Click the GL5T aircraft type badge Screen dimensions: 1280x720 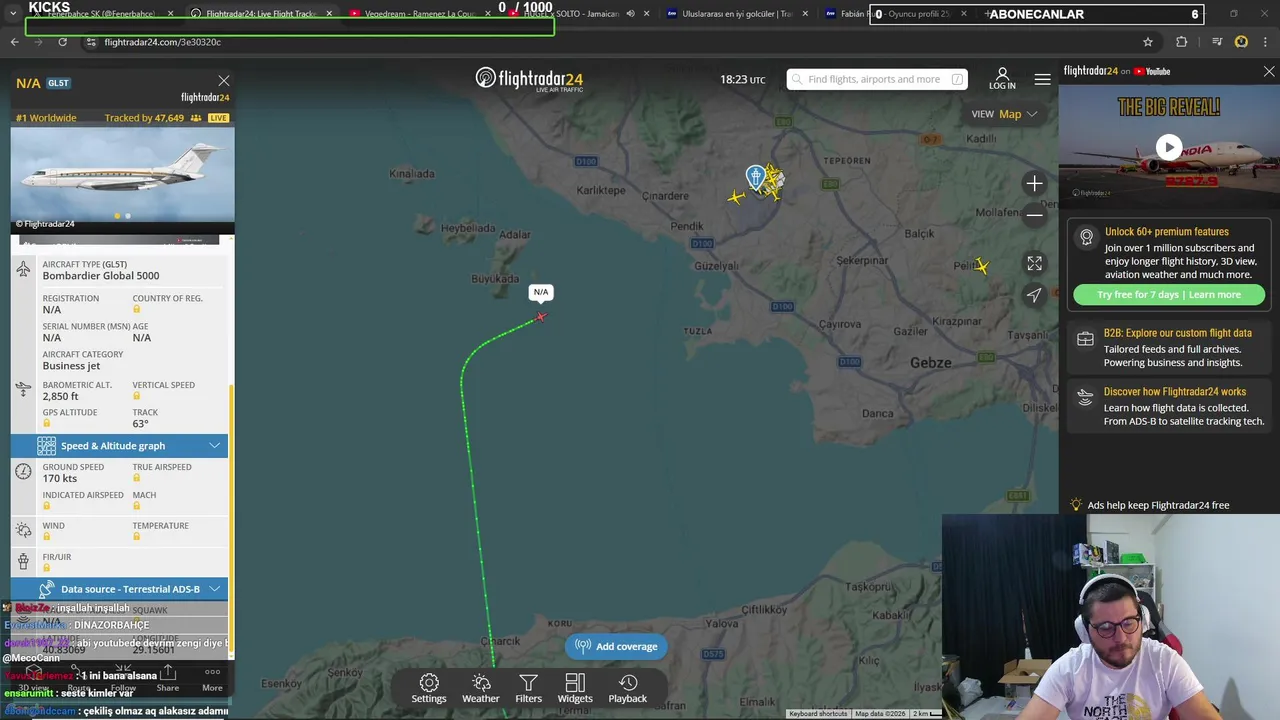pyautogui.click(x=58, y=83)
